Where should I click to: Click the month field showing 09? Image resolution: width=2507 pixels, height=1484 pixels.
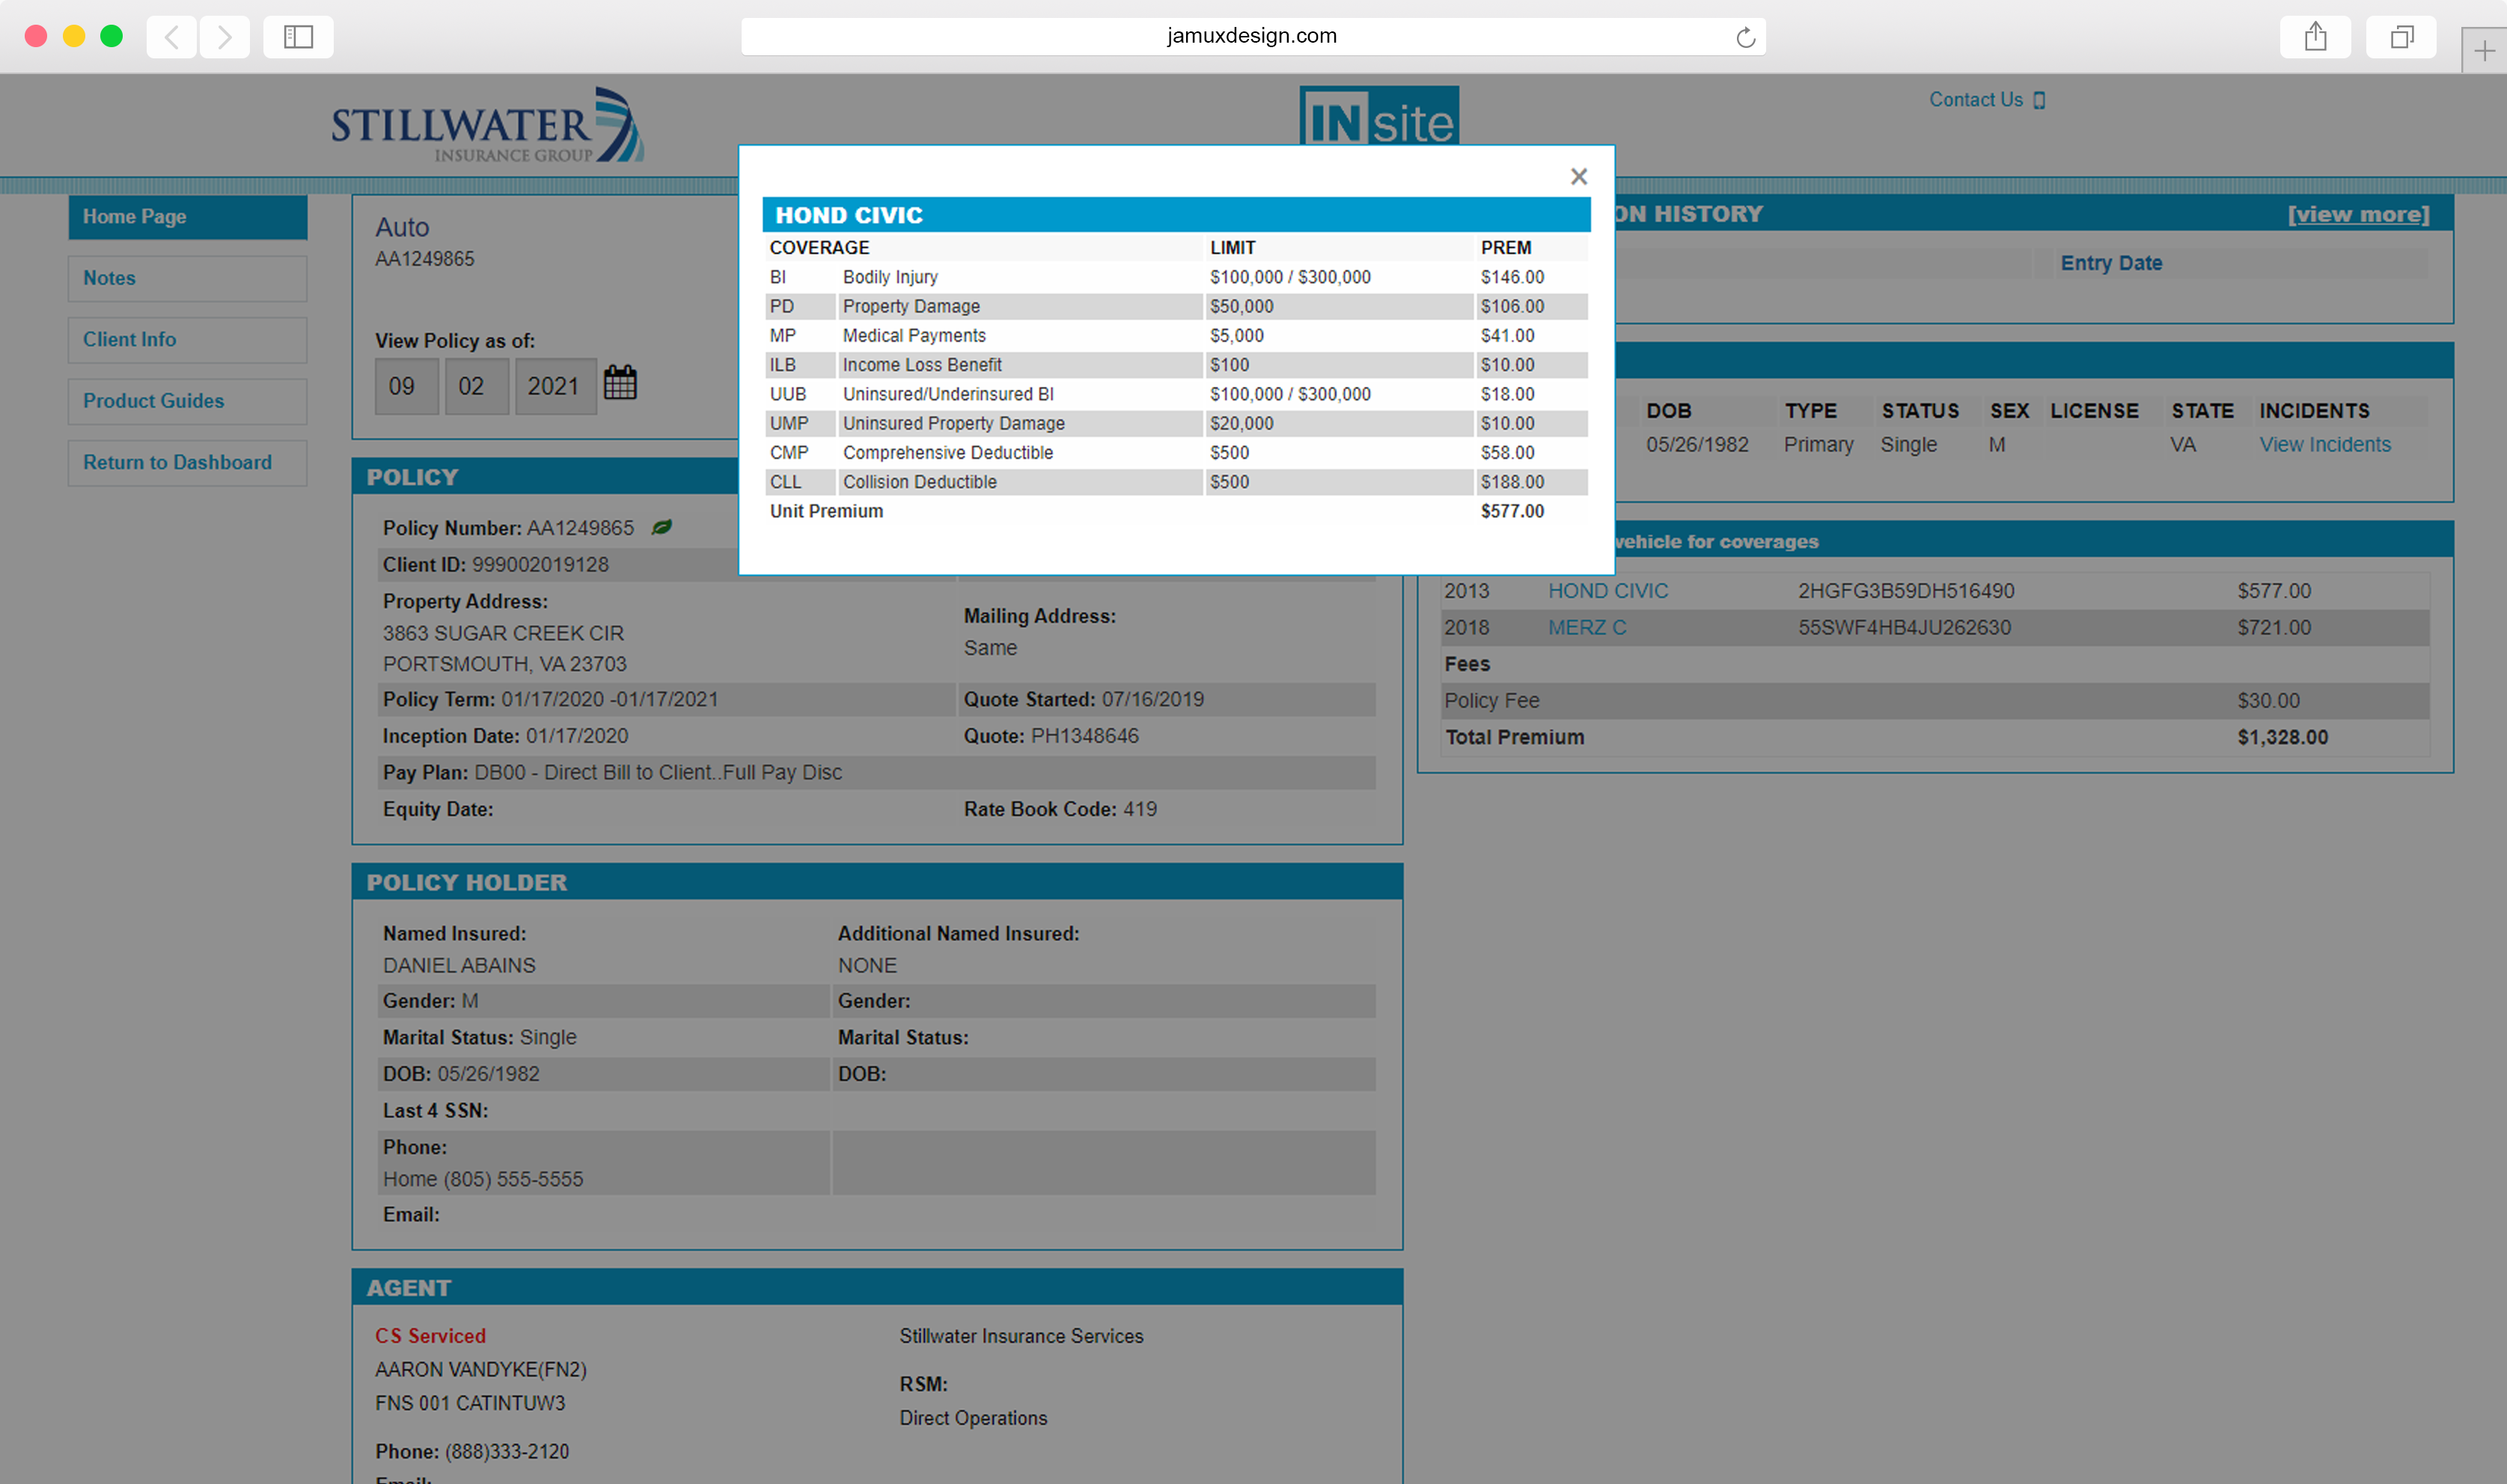[406, 386]
